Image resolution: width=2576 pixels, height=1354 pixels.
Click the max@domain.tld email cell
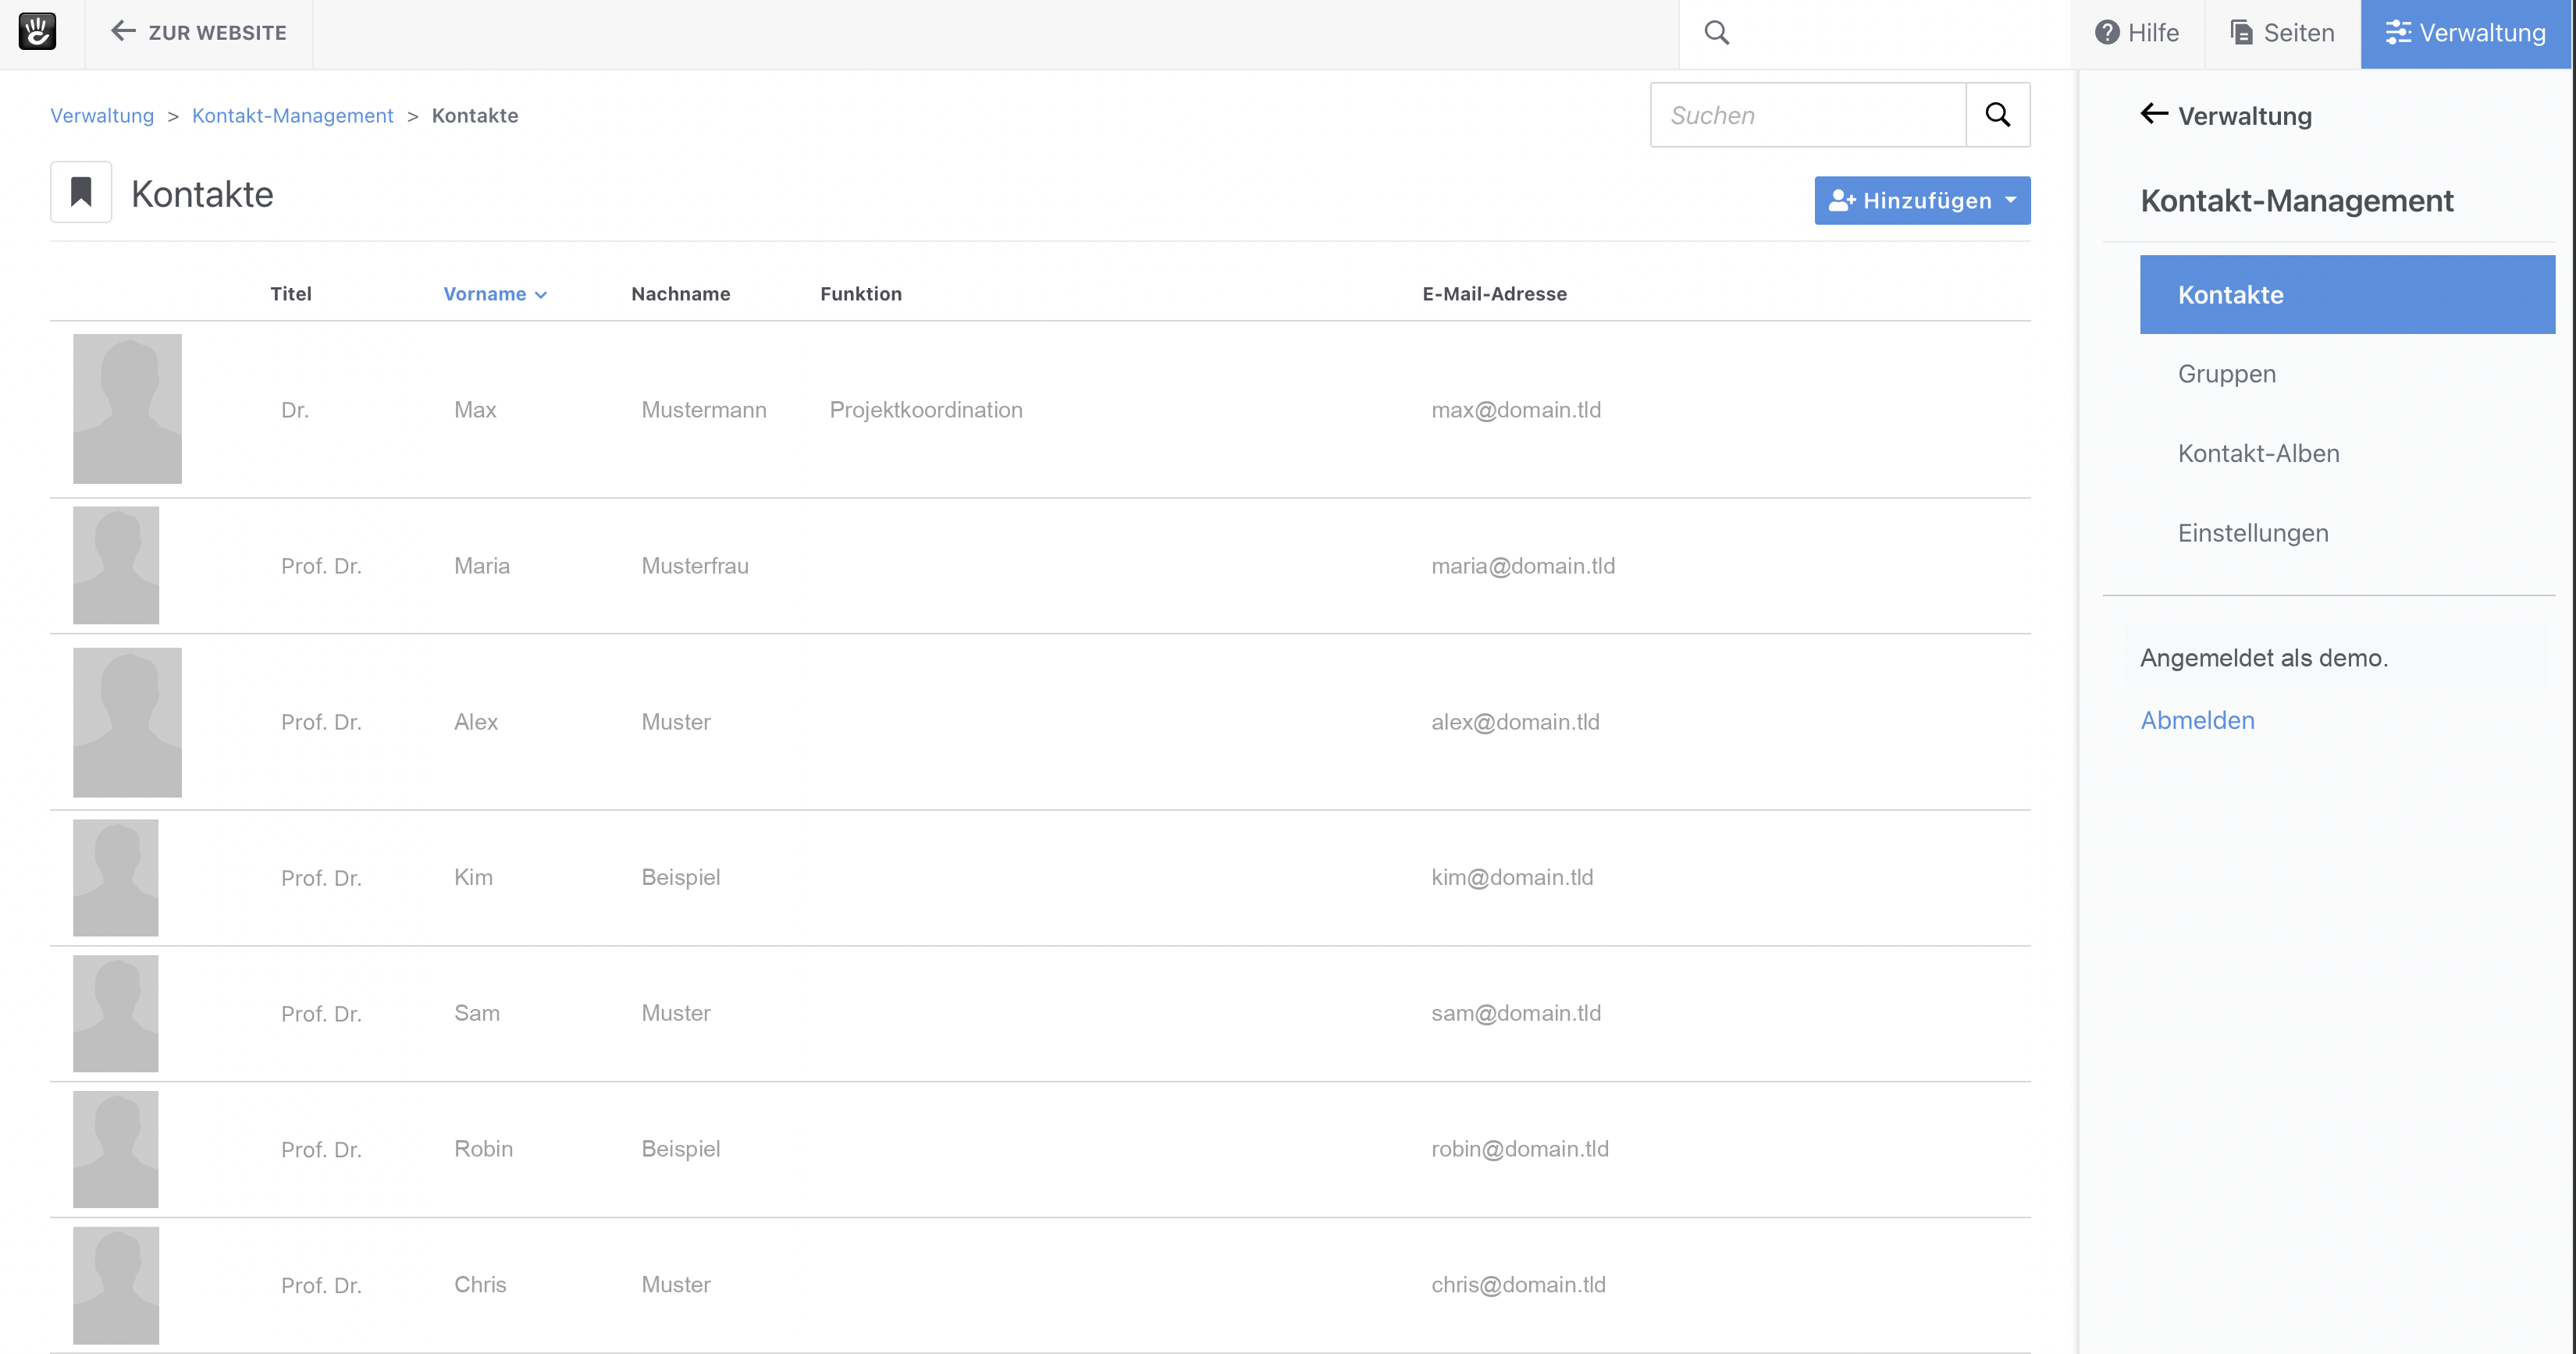1516,410
